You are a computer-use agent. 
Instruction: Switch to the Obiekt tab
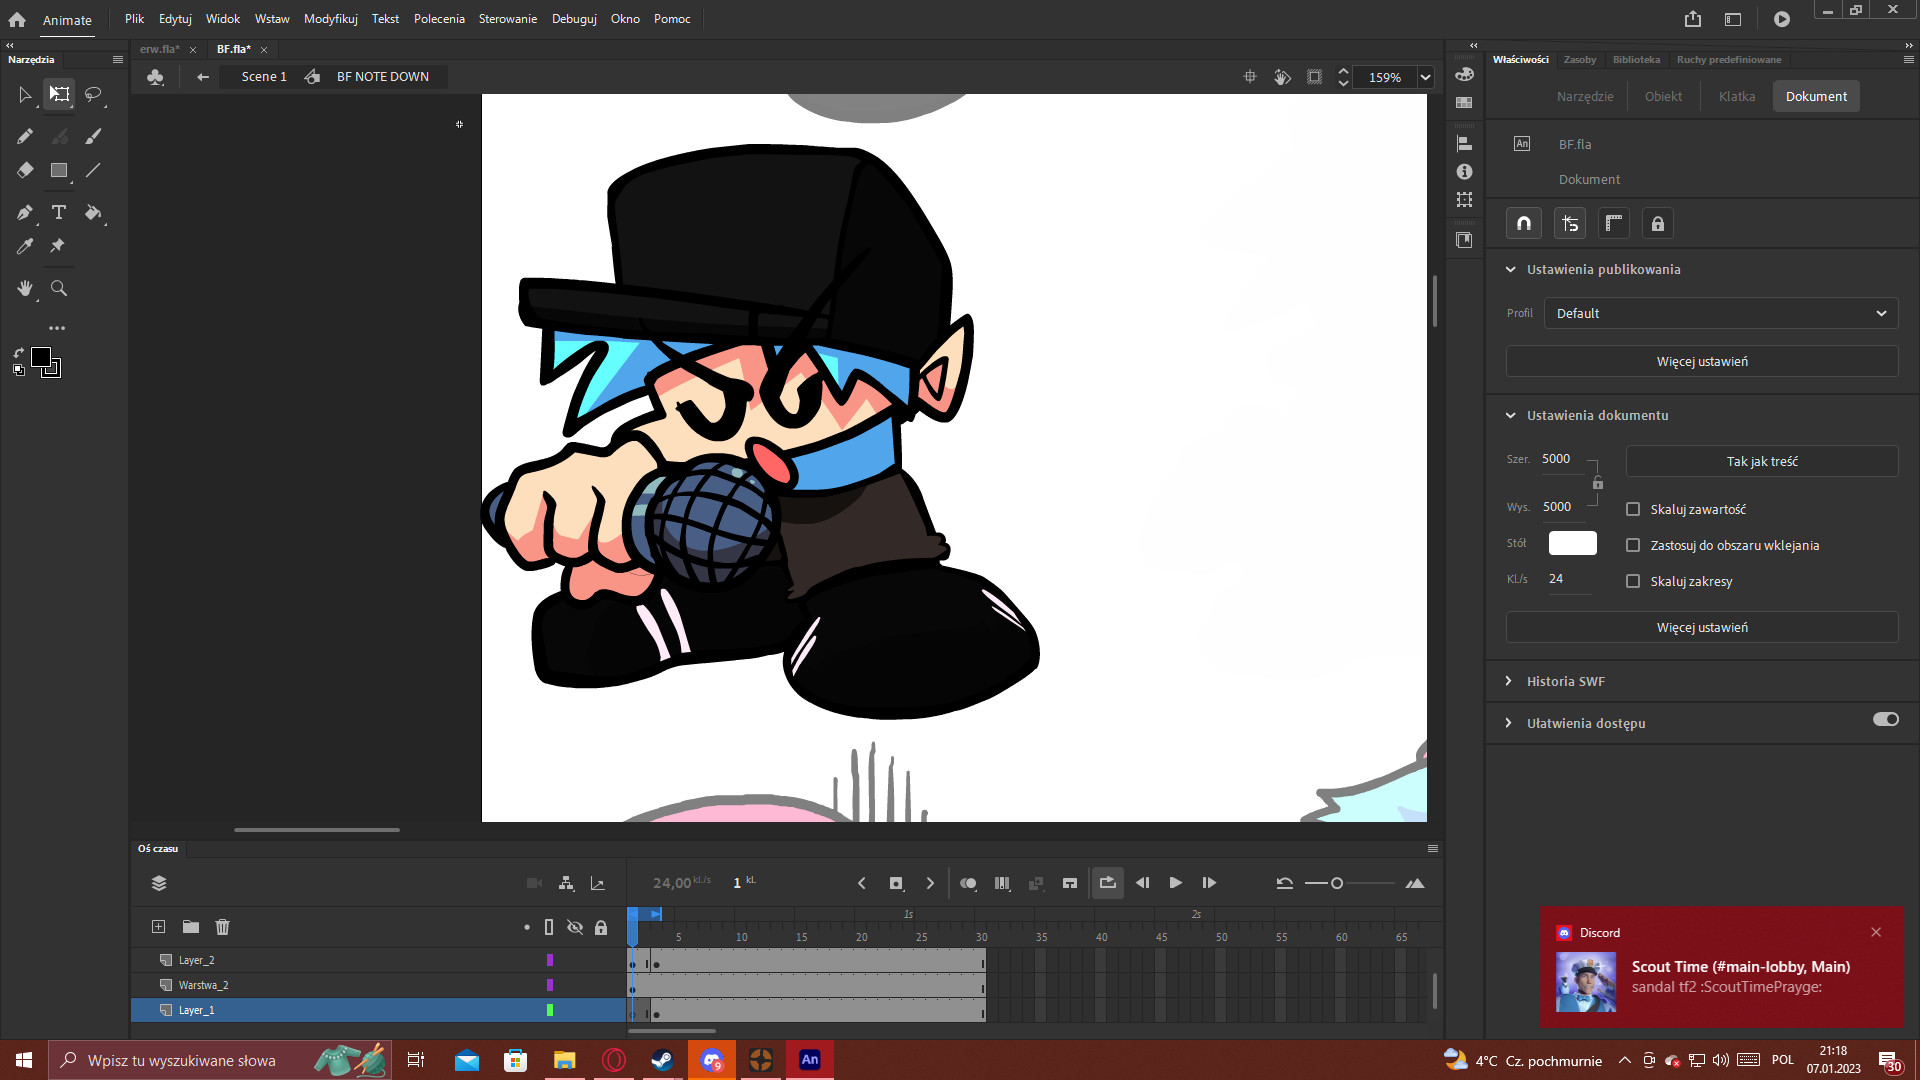point(1663,96)
